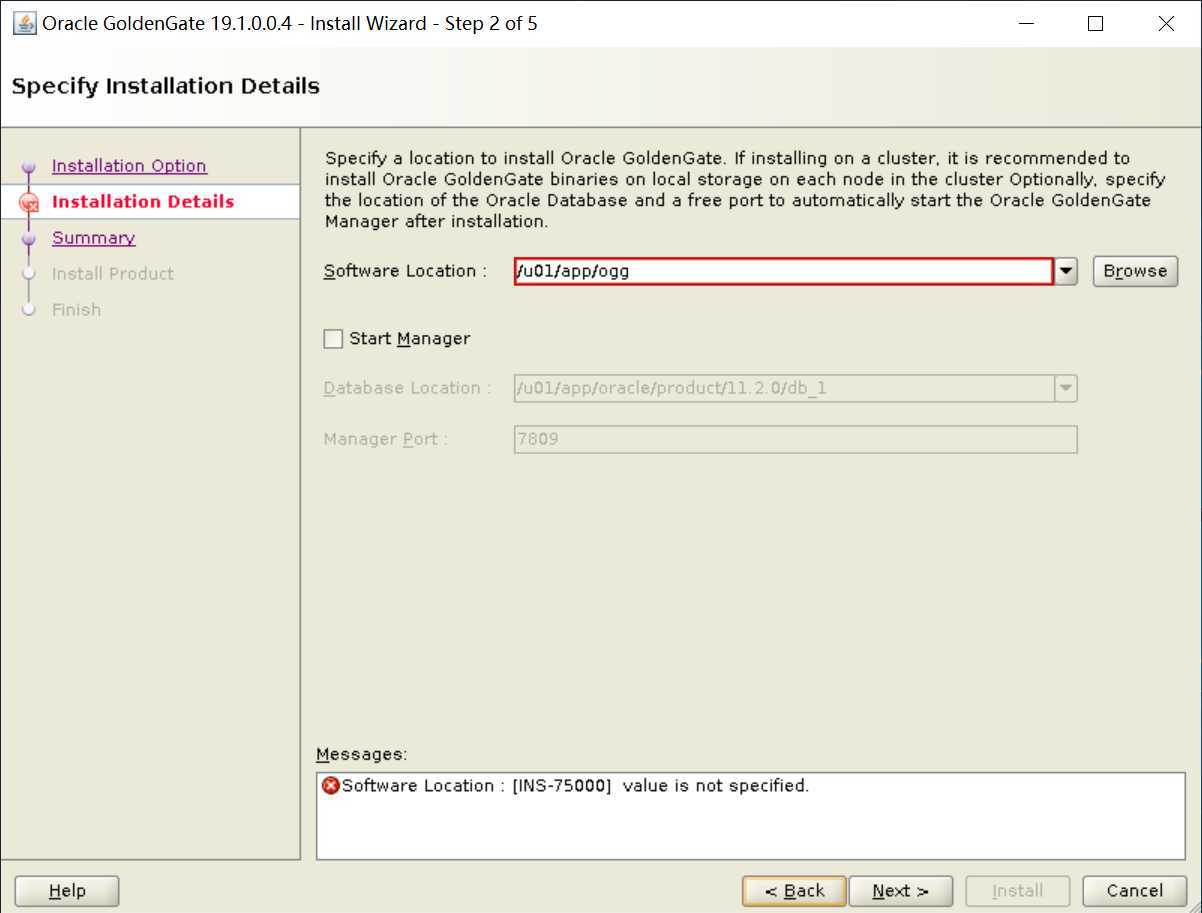Click the Help button
The image size is (1202, 913).
67,891
